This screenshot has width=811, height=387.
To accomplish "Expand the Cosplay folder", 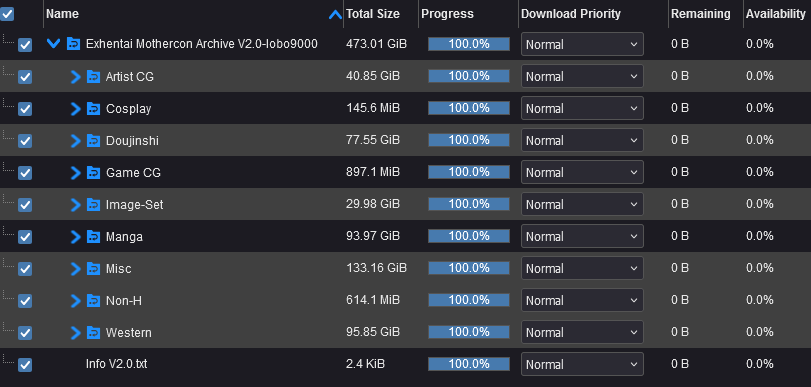I will (76, 109).
